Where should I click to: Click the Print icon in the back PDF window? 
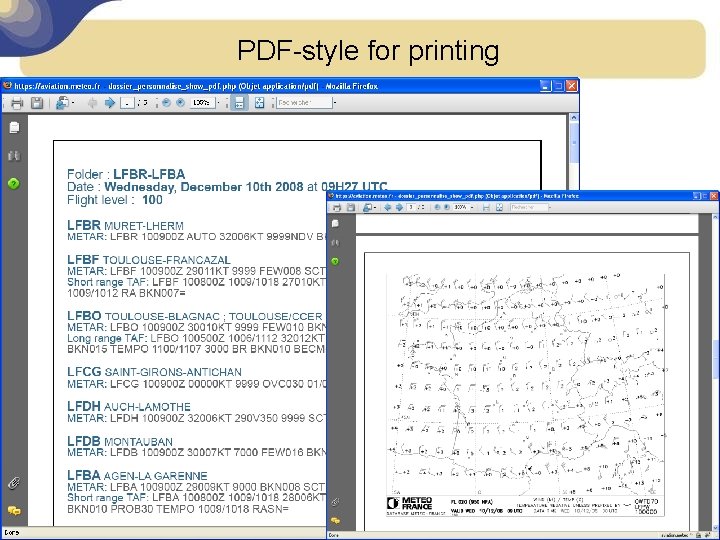coord(17,103)
